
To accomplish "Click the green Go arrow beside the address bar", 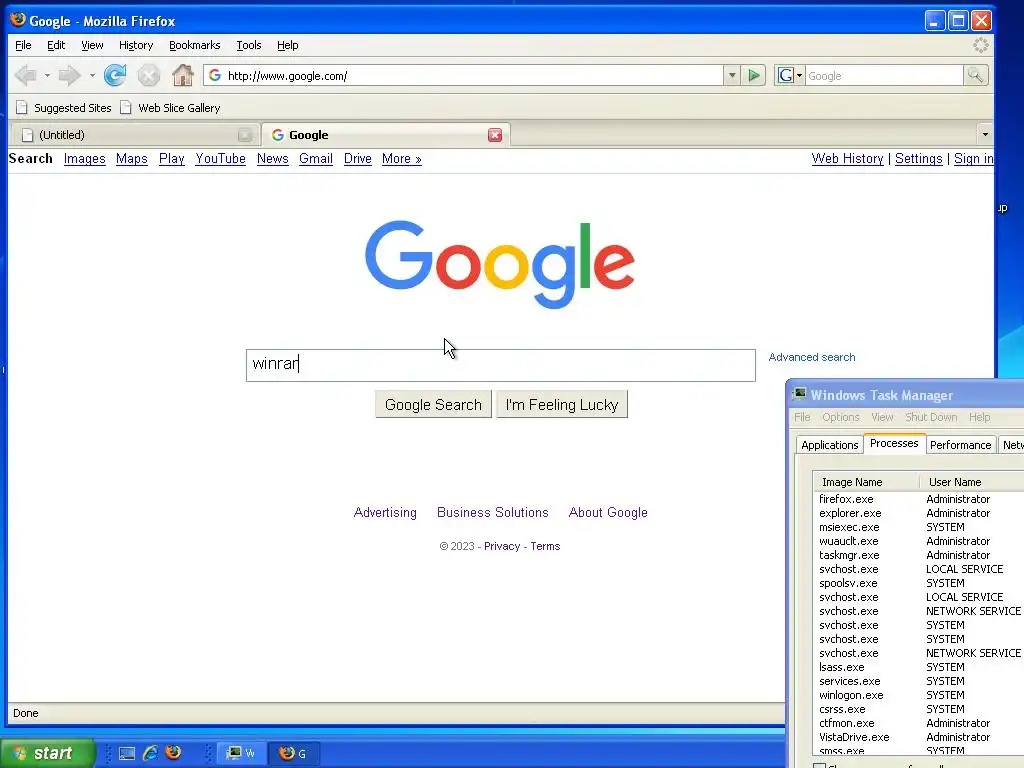I will pyautogui.click(x=754, y=76).
